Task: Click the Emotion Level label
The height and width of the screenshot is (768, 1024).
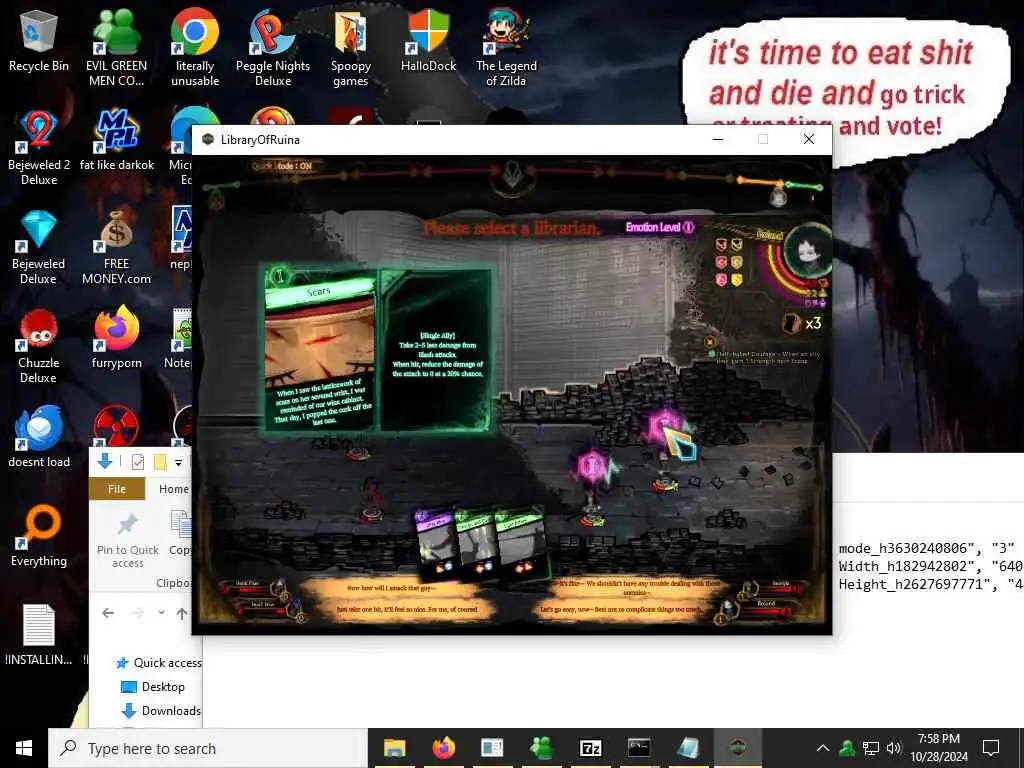Action: pos(660,227)
